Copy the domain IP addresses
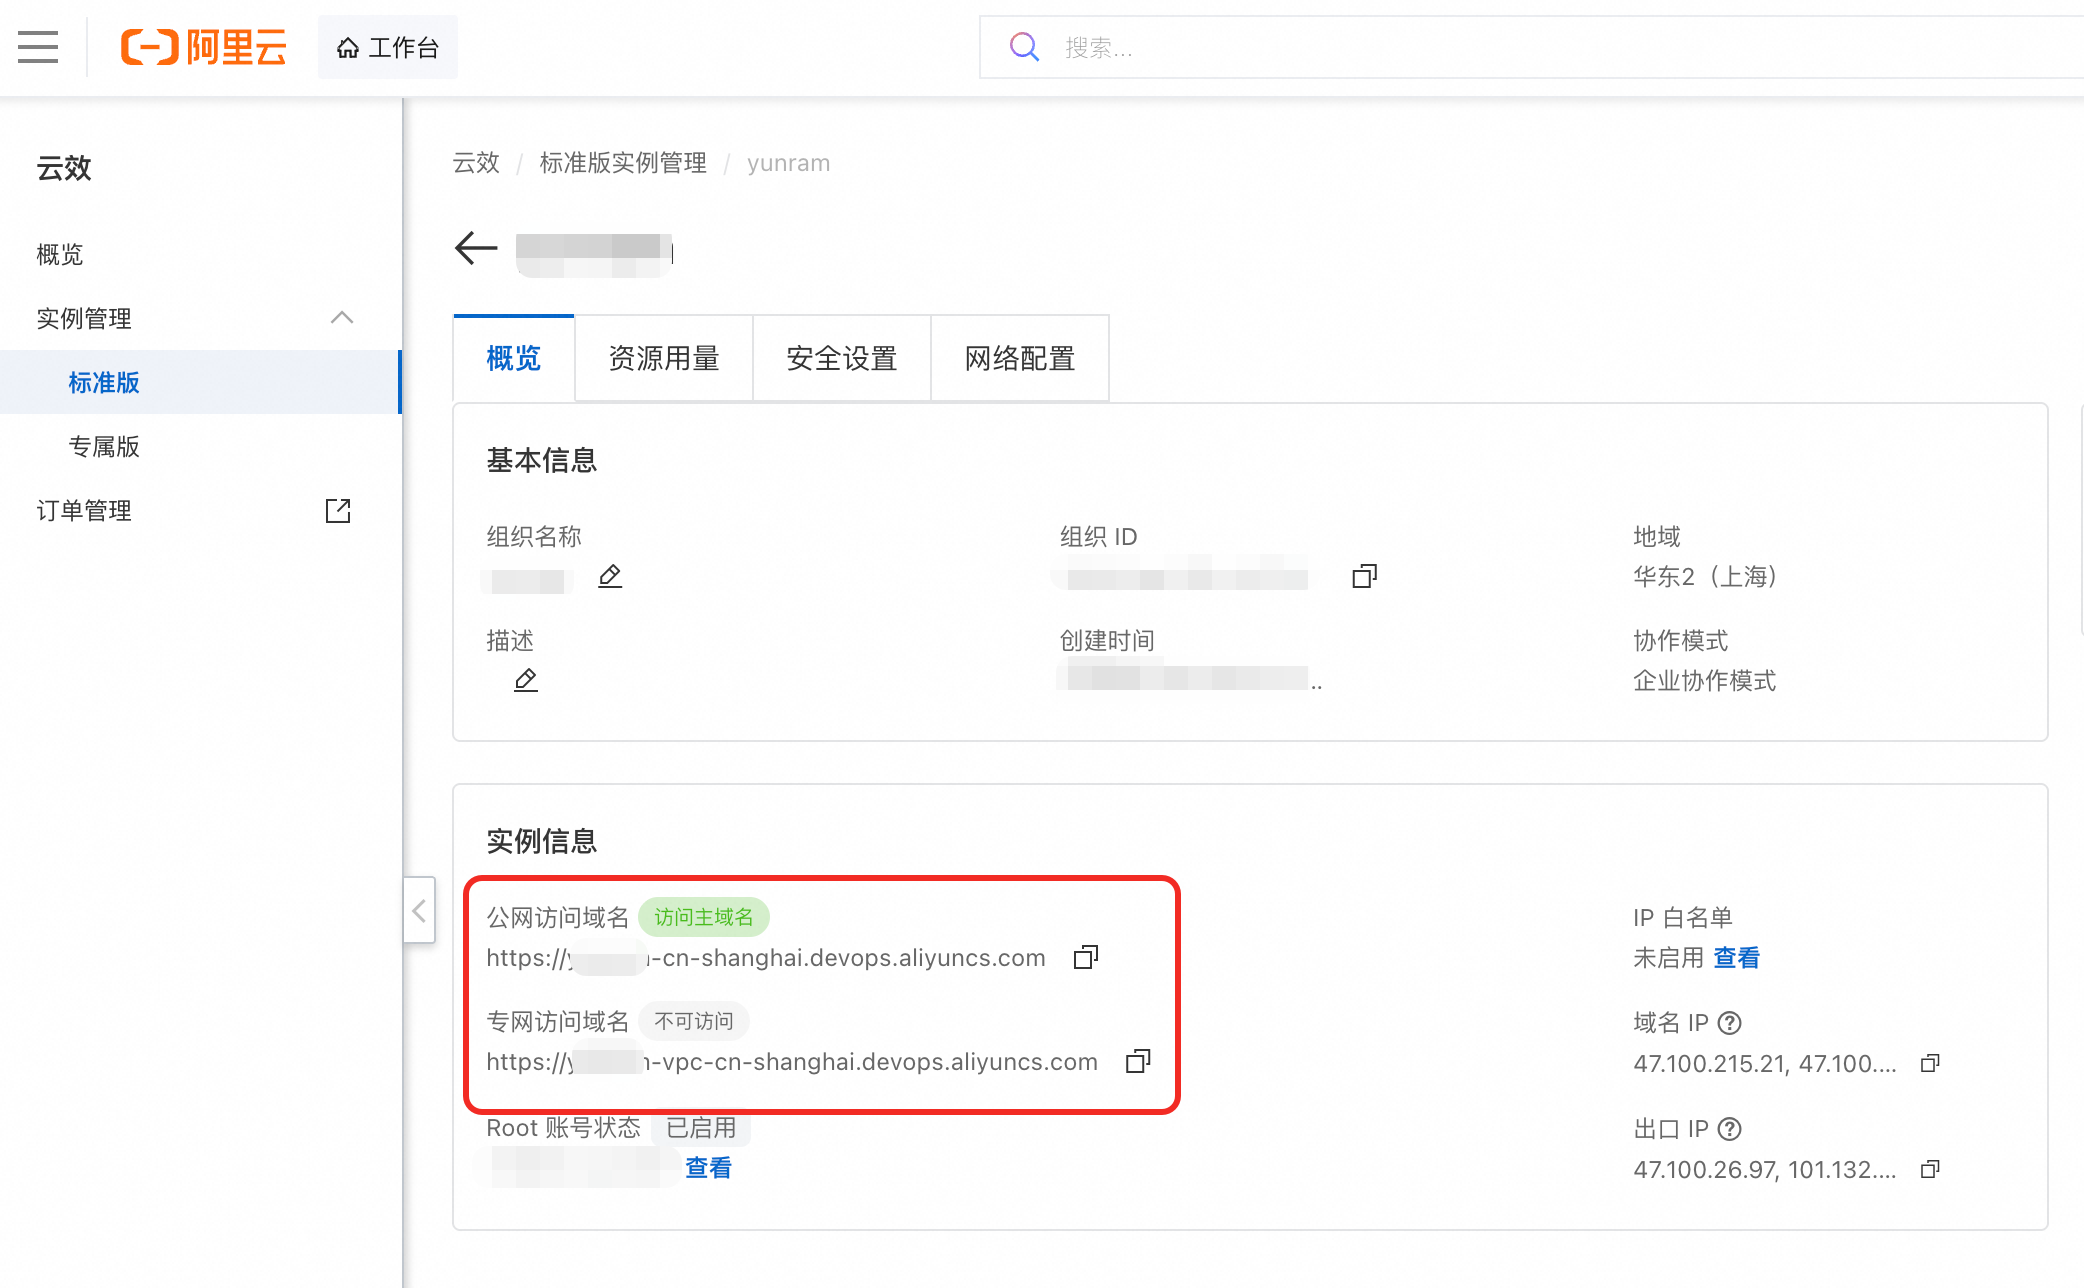Screen dimensions: 2084x1288 (1930, 1063)
